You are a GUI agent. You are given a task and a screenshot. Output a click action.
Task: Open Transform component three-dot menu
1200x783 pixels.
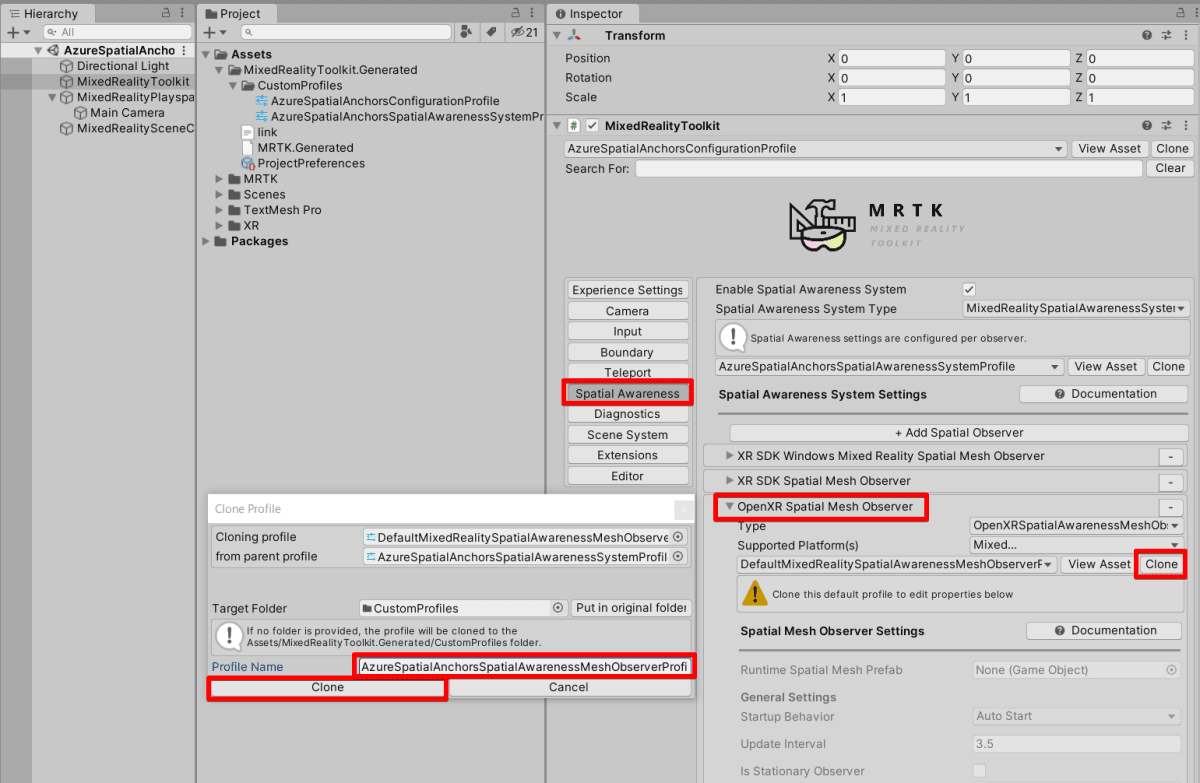pos(1184,35)
